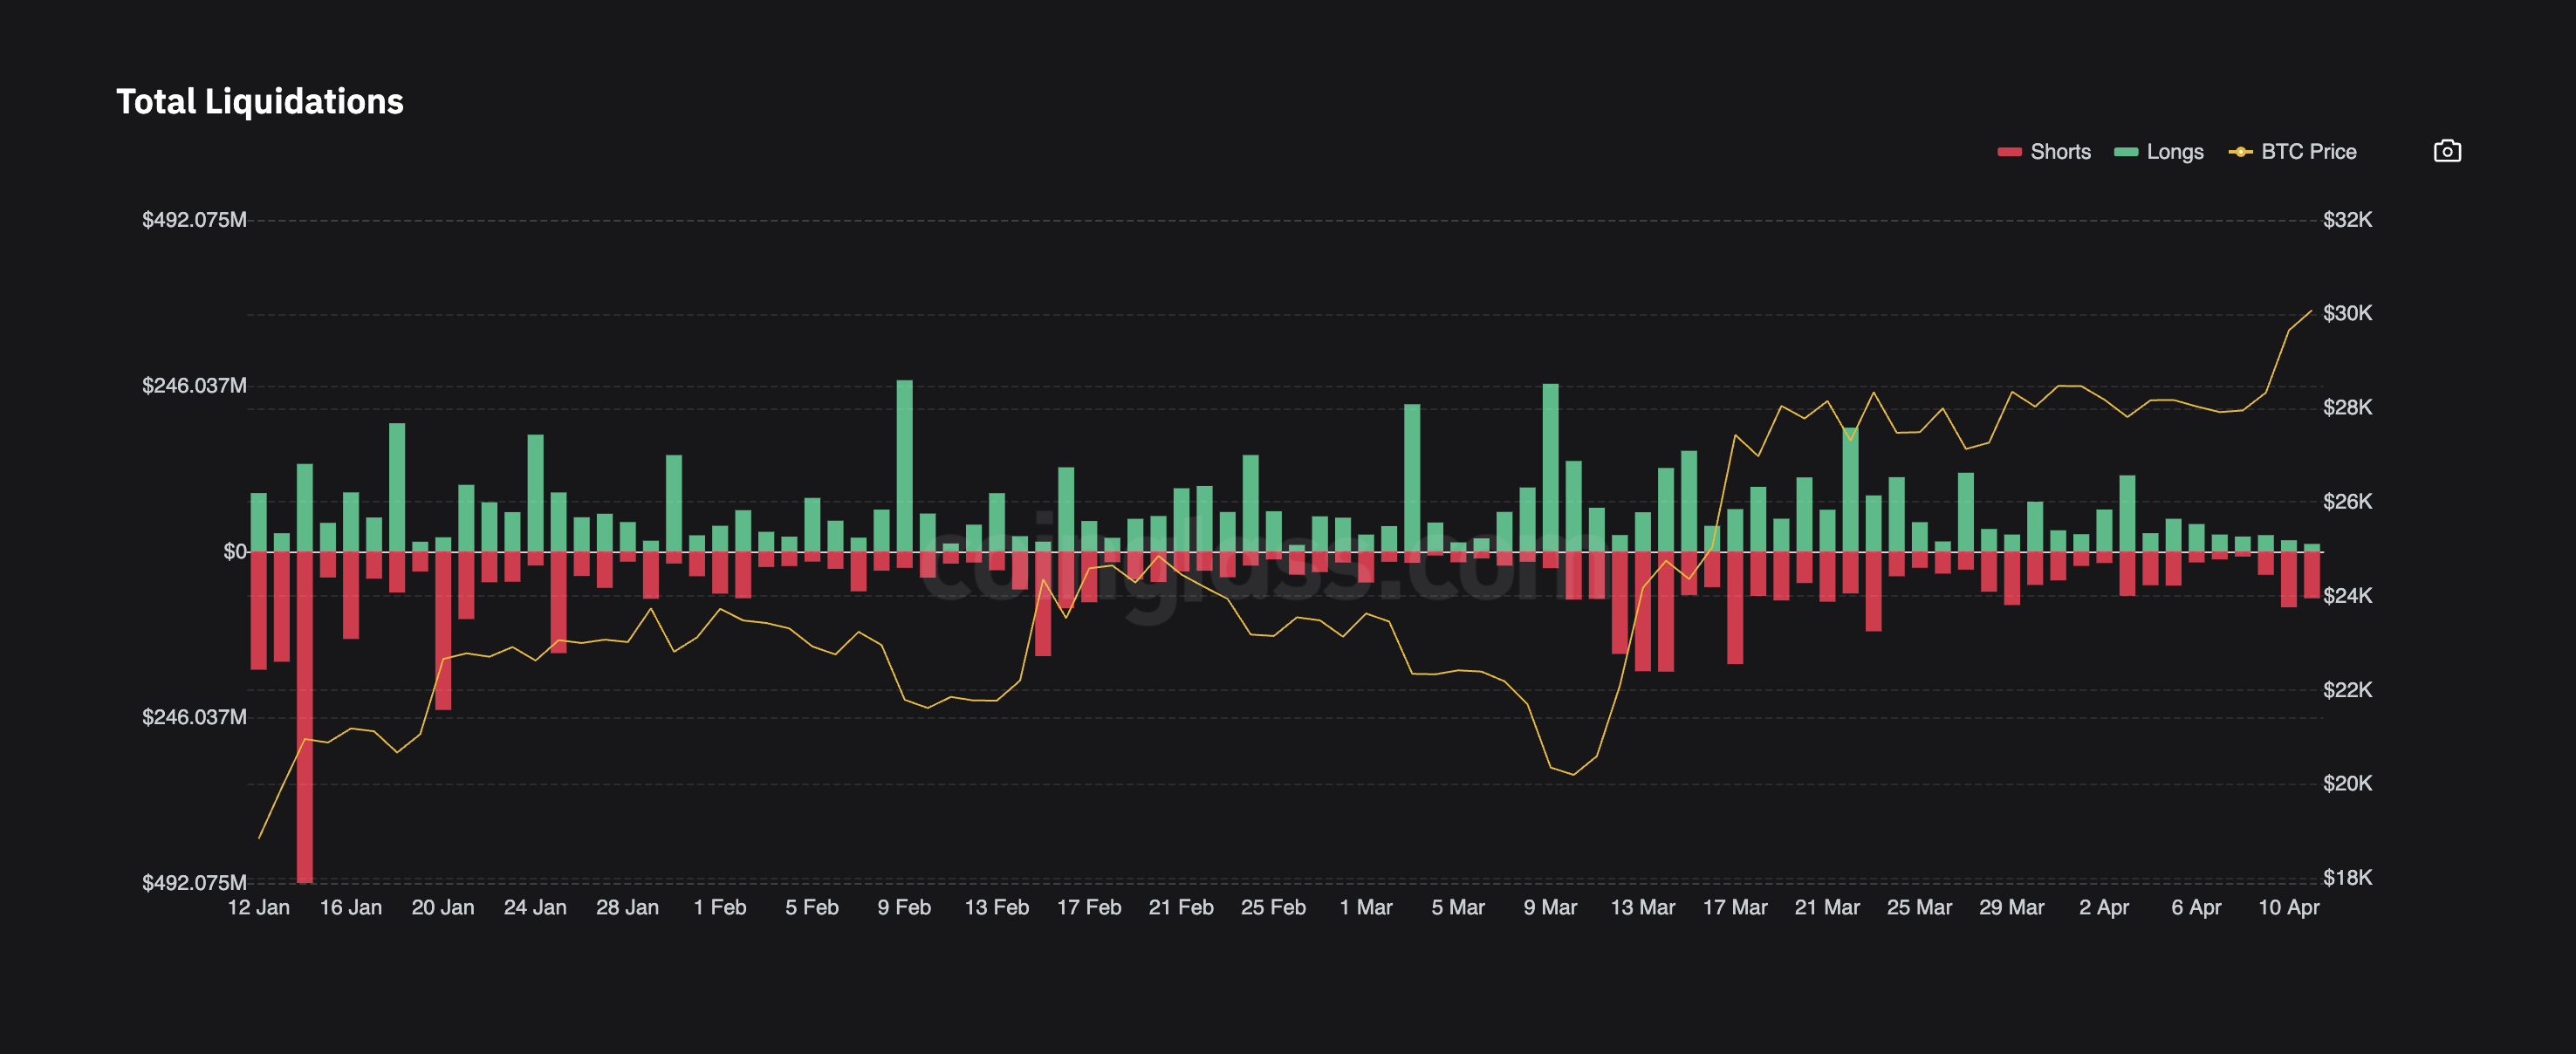Image resolution: width=2576 pixels, height=1054 pixels.
Task: Click the Total Liquidations title
Action: [x=260, y=101]
